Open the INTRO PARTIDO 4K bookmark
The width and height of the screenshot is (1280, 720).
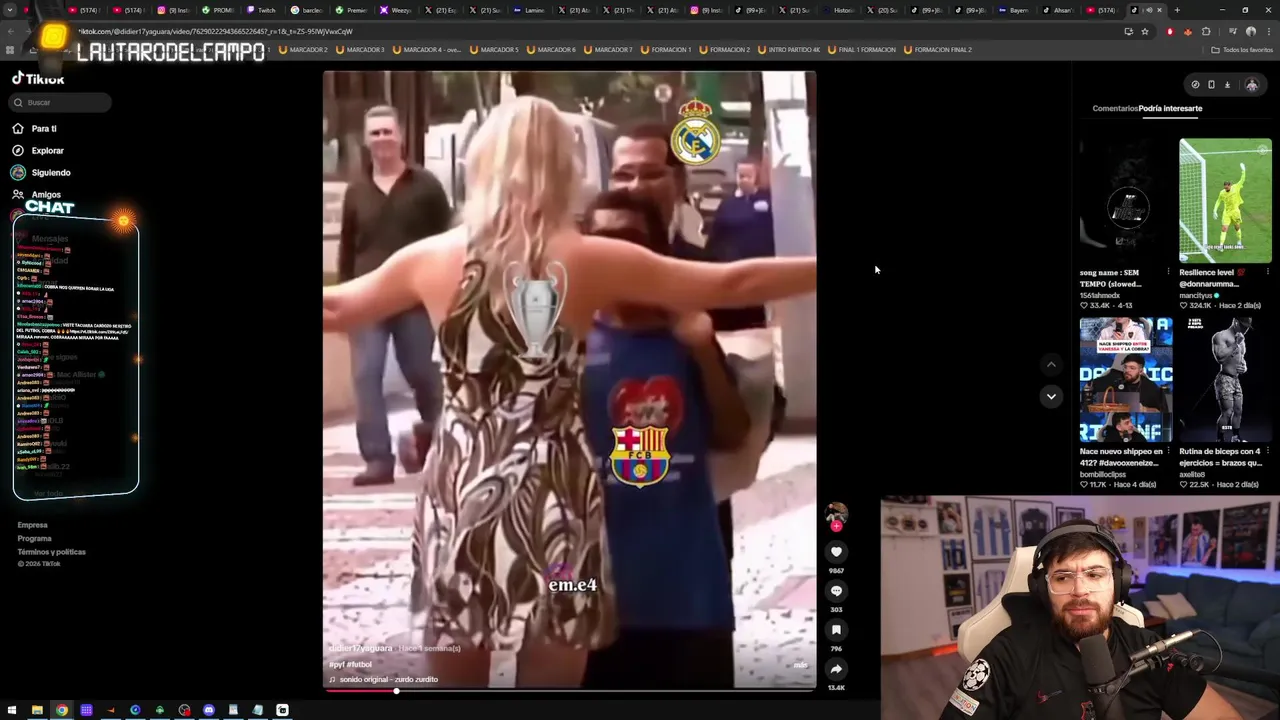(x=790, y=49)
